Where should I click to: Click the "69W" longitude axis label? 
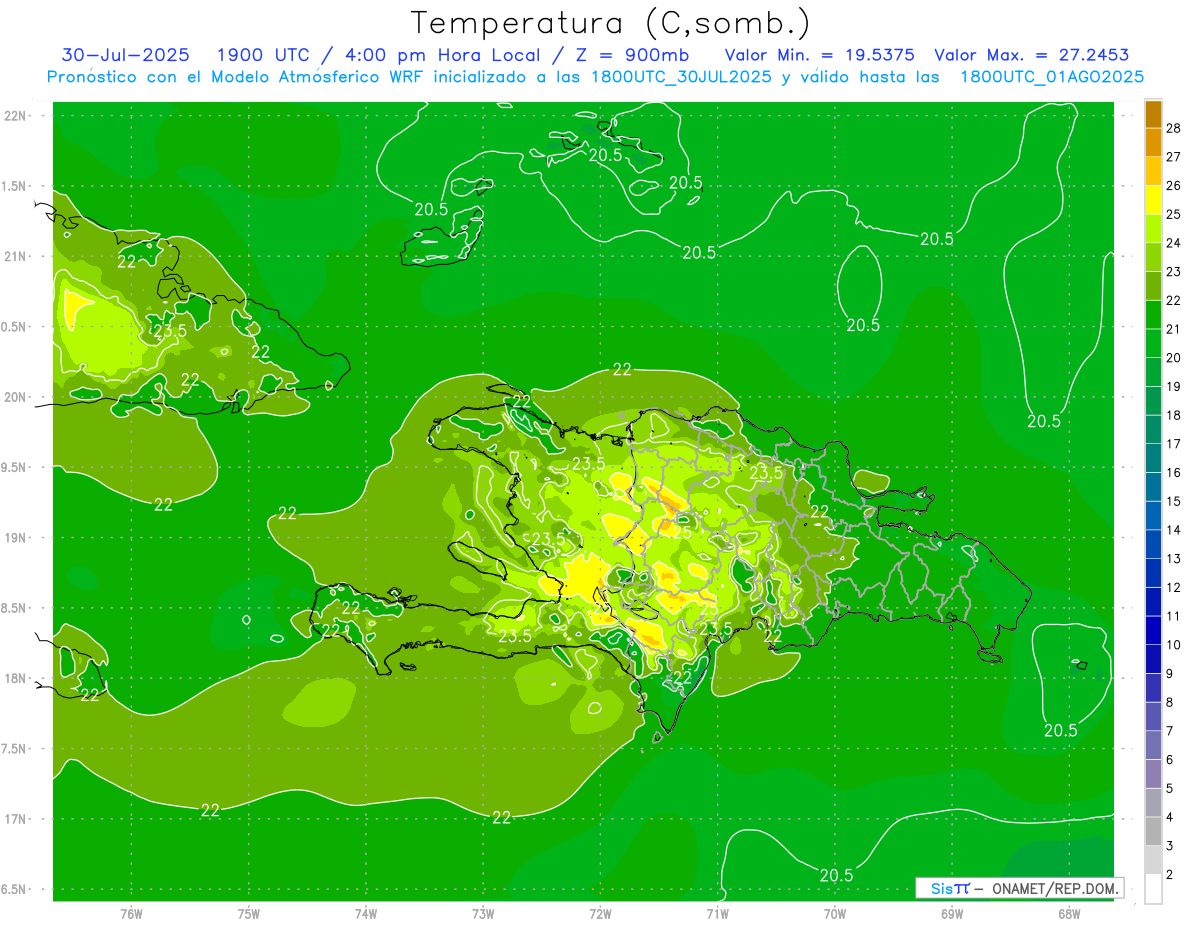(952, 913)
